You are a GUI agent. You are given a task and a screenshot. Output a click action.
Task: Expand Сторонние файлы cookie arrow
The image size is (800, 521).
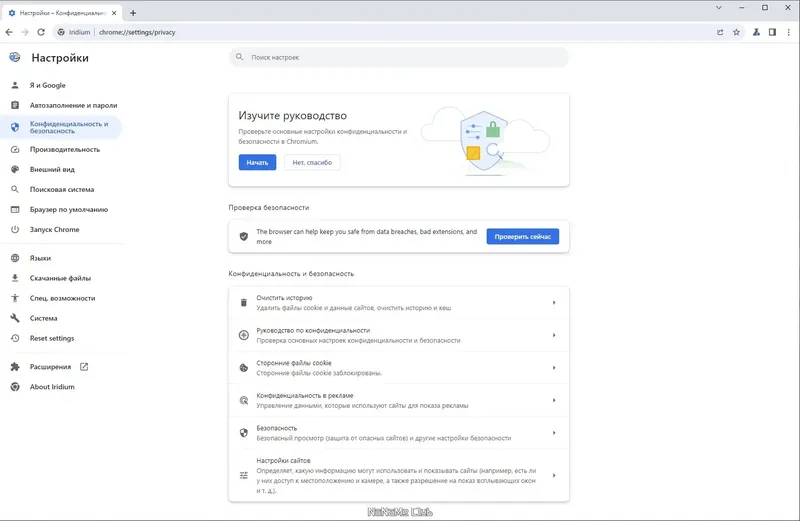click(554, 368)
